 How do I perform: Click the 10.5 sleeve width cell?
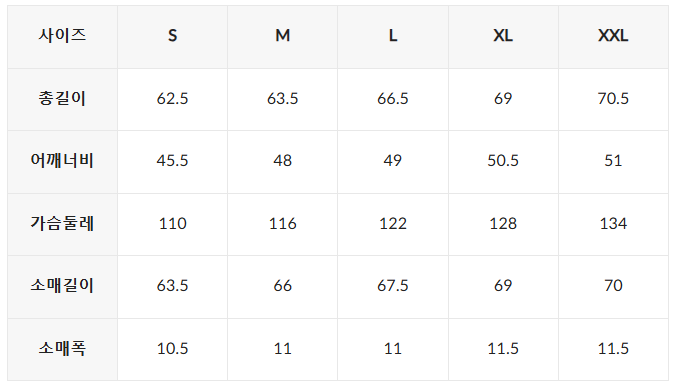(173, 349)
